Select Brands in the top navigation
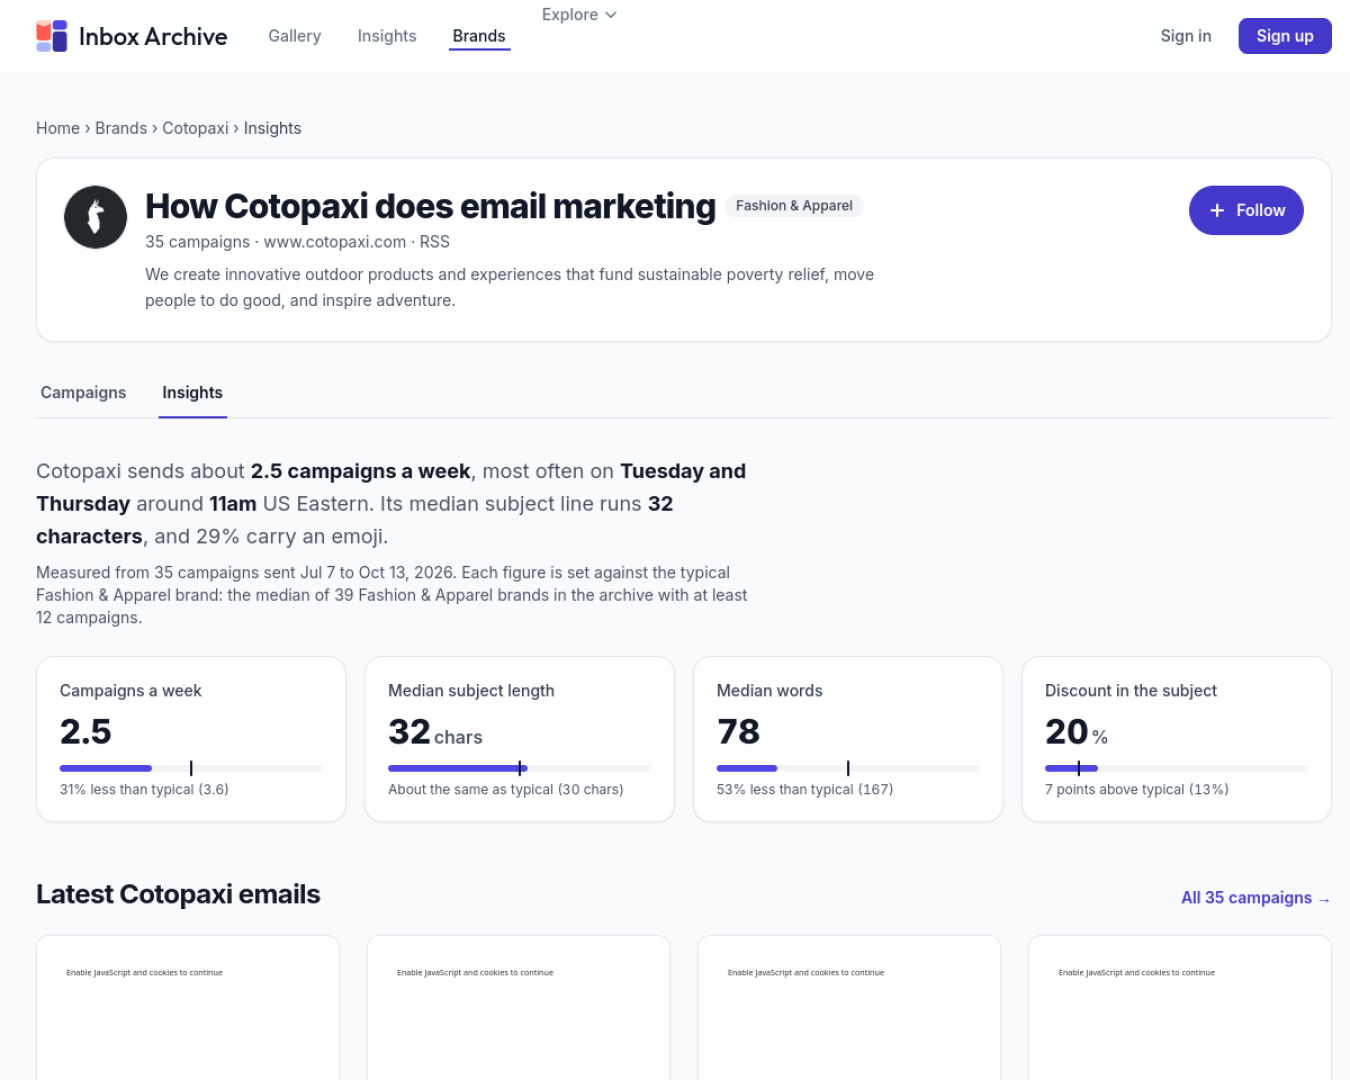The image size is (1350, 1080). click(479, 36)
